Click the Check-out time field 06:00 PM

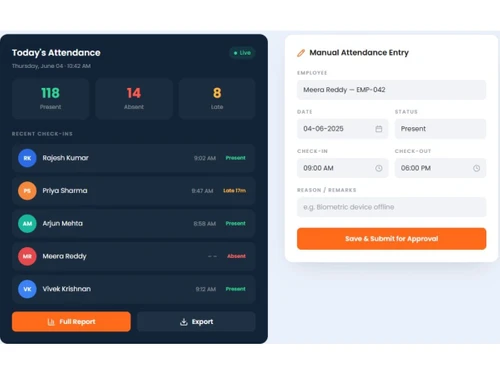[440, 168]
